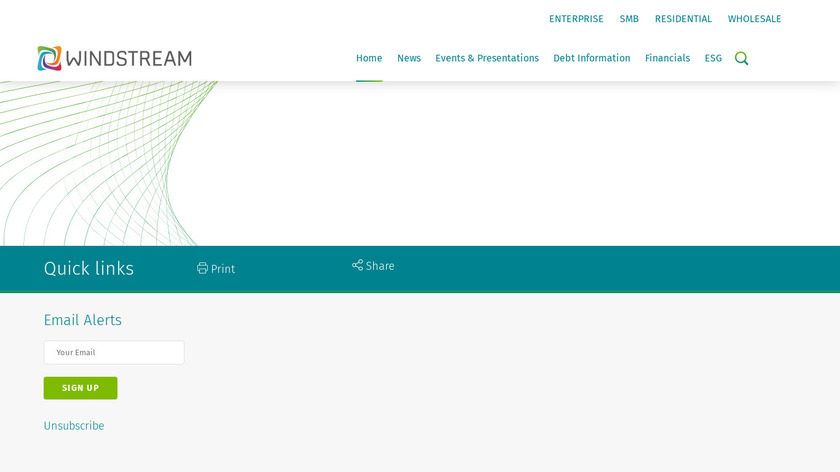Click the Email Alerts heading
Screen dimensions: 840x472
click(x=82, y=320)
